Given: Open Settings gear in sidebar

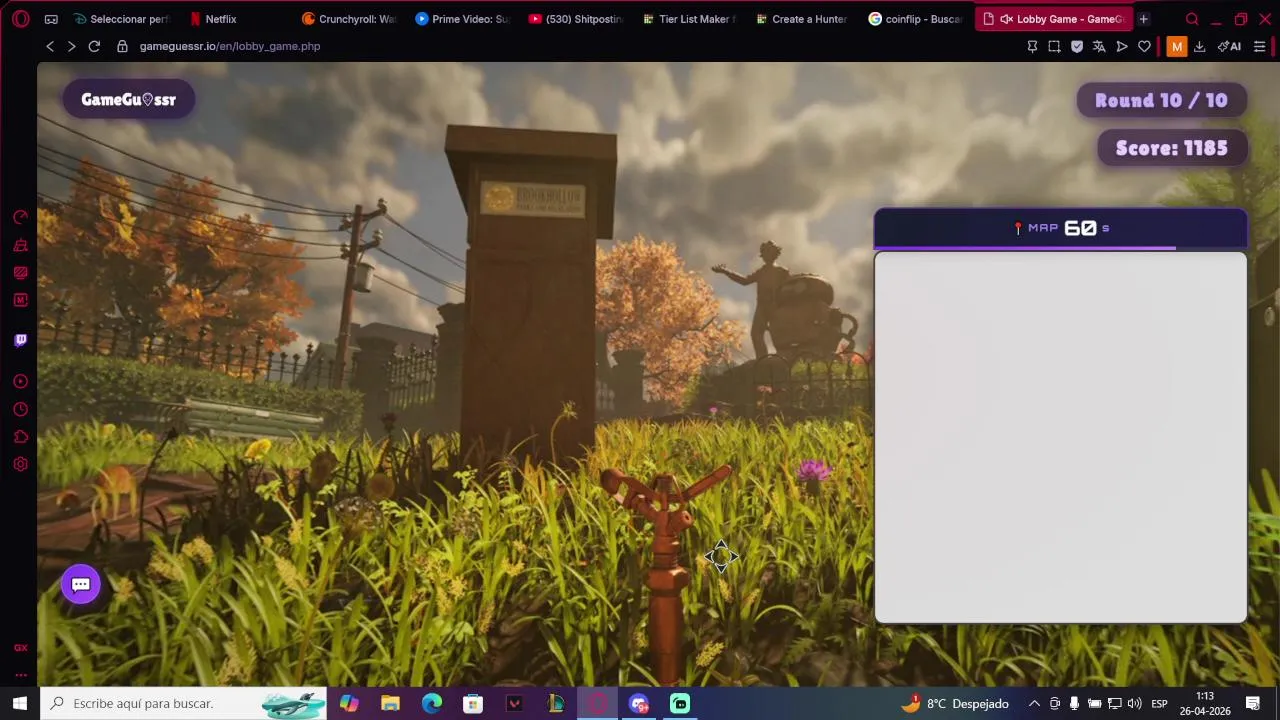Looking at the screenshot, I should coord(20,464).
